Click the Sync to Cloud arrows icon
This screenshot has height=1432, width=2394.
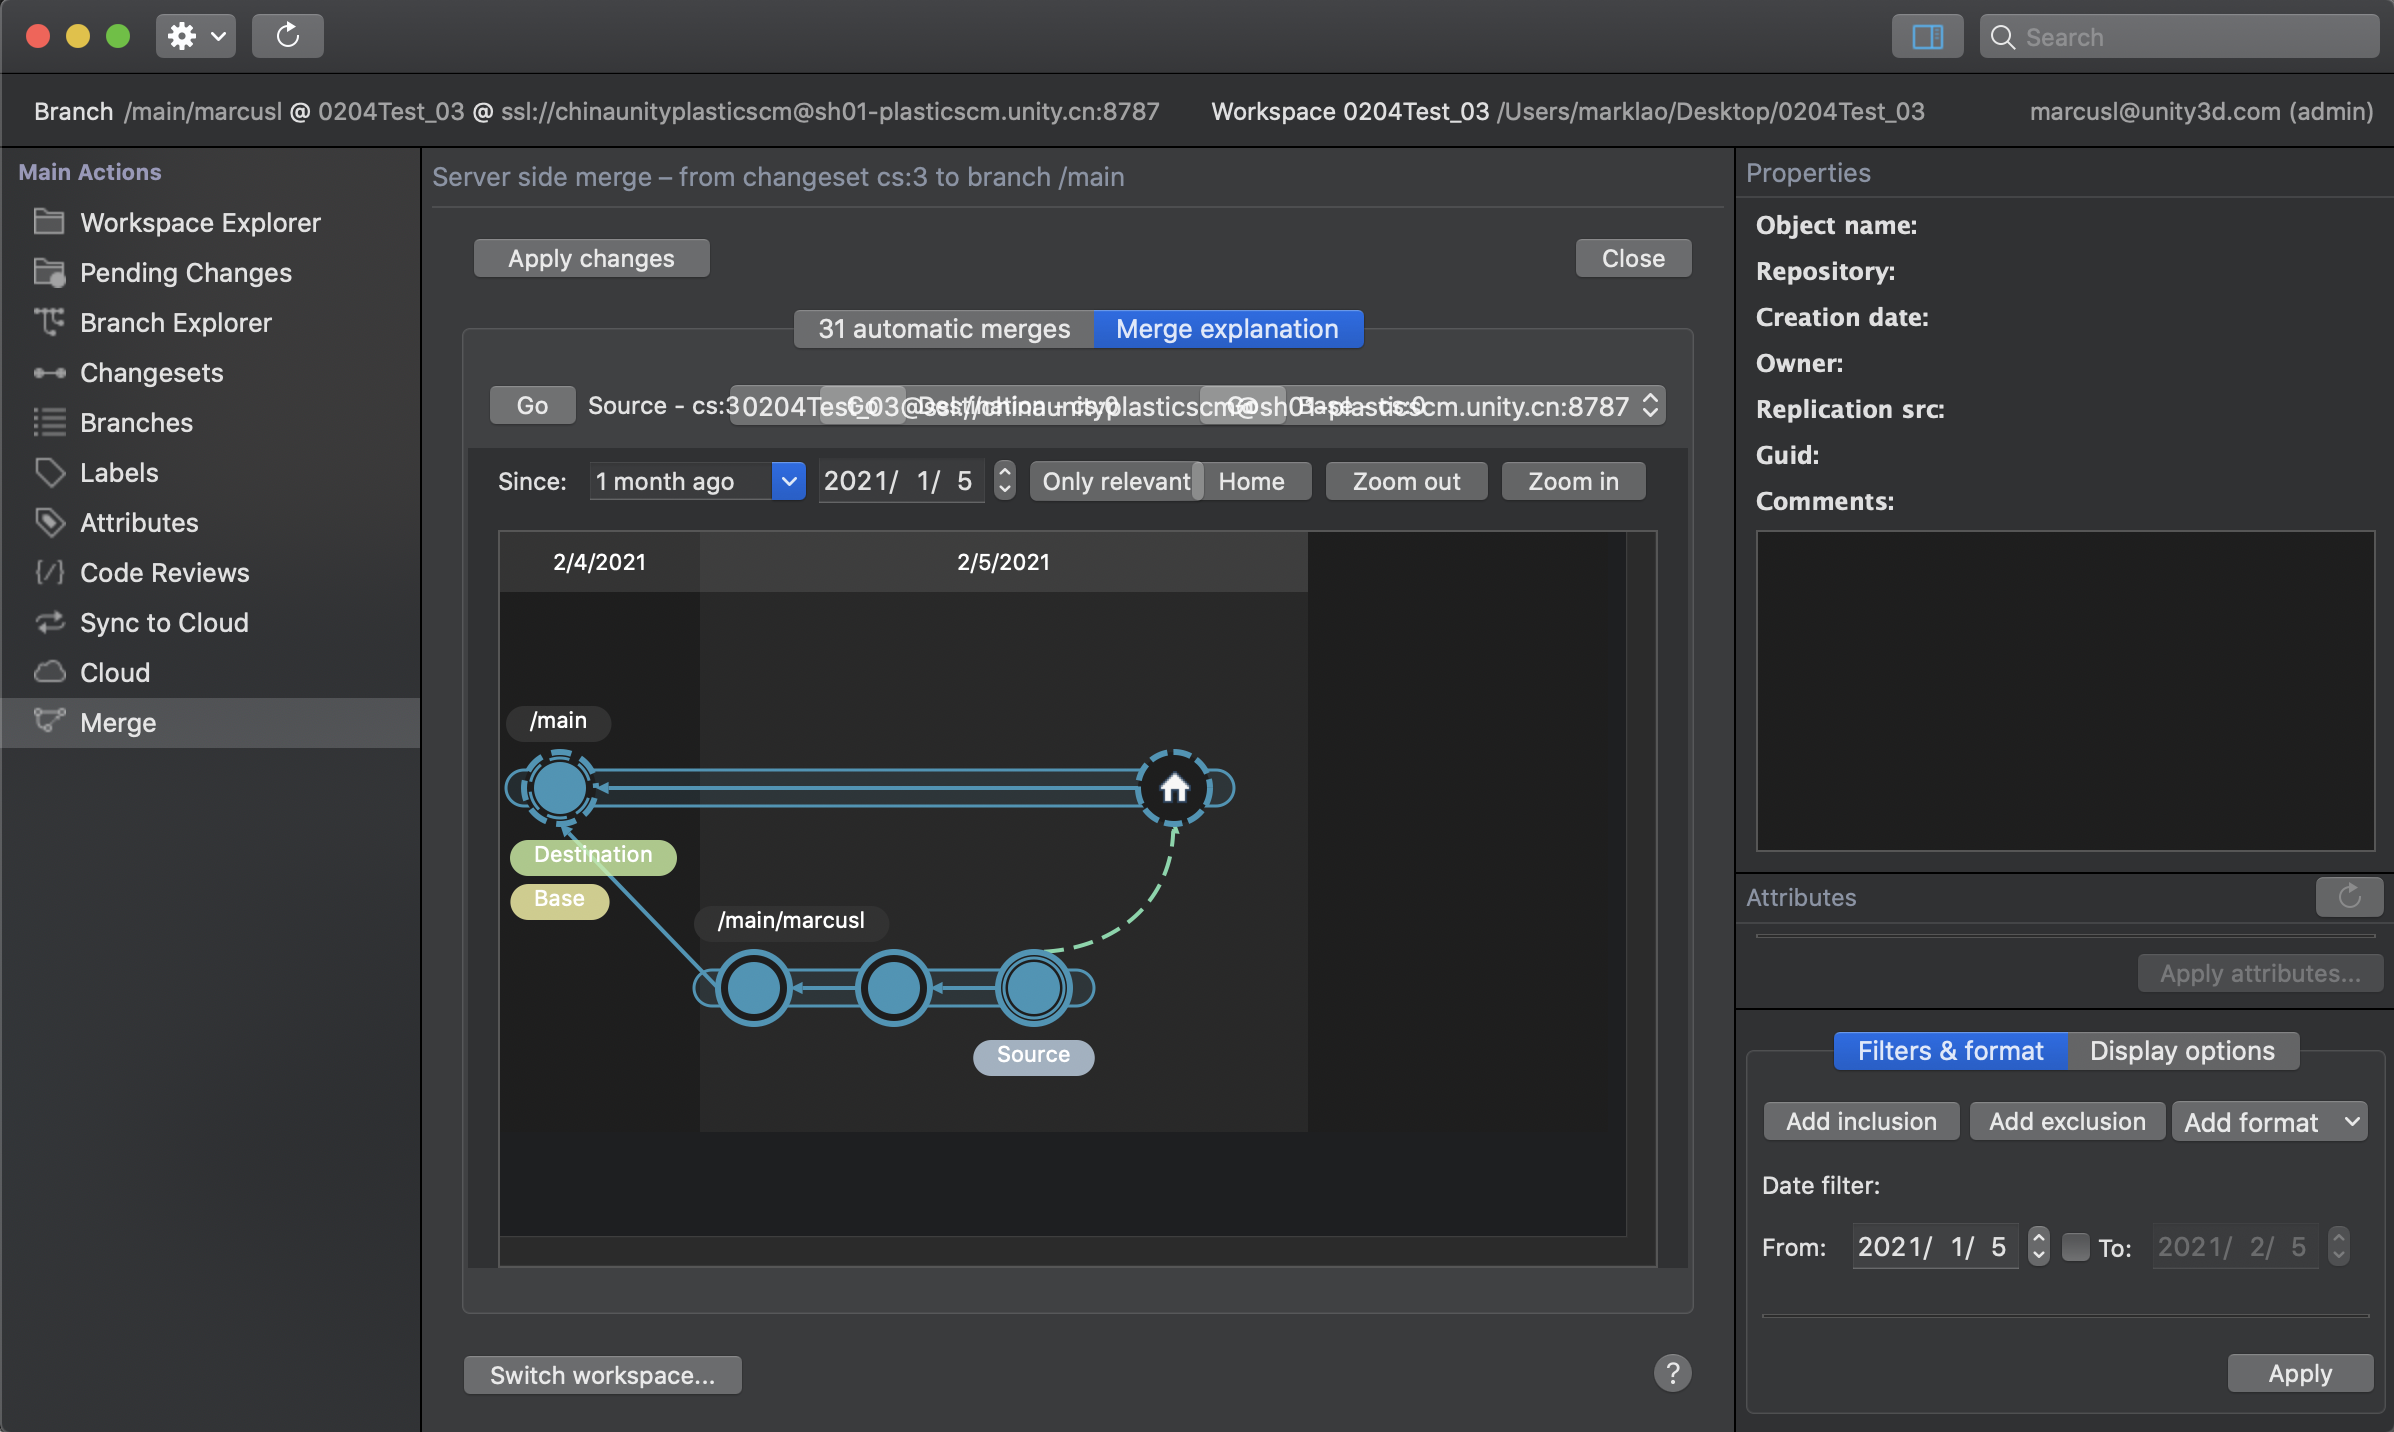pos(49,622)
